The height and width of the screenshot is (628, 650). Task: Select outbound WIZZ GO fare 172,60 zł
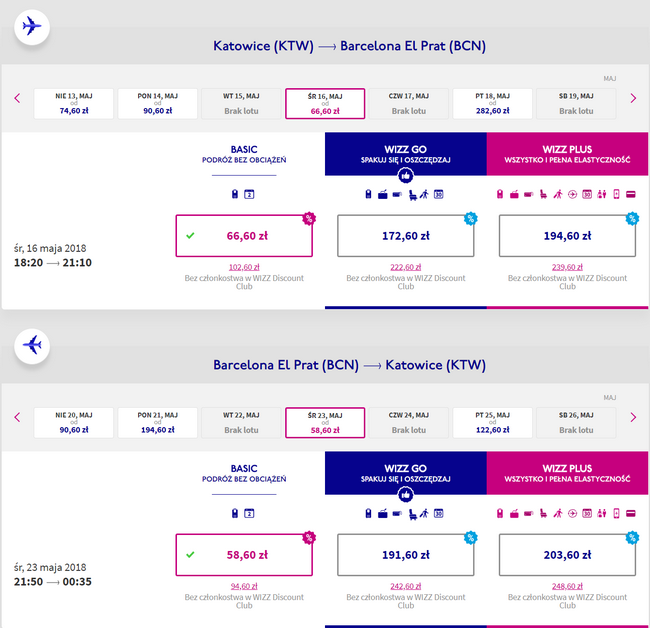406,236
